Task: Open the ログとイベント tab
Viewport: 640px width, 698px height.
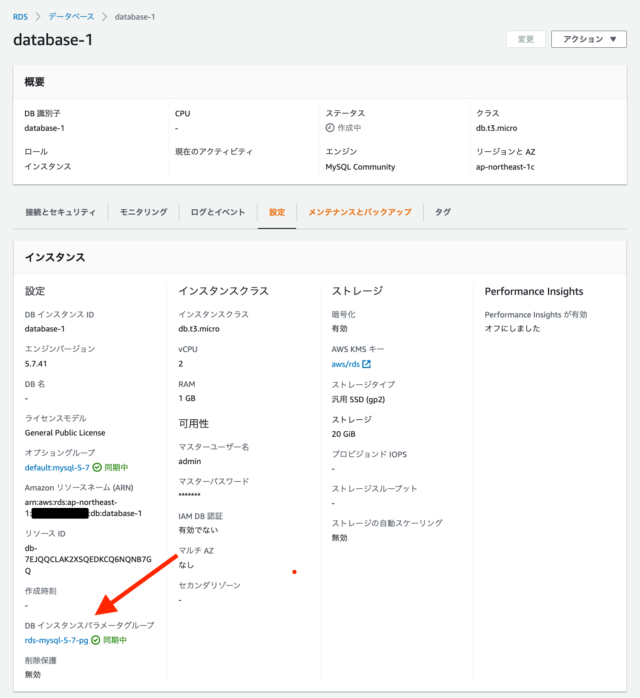Action: (218, 212)
